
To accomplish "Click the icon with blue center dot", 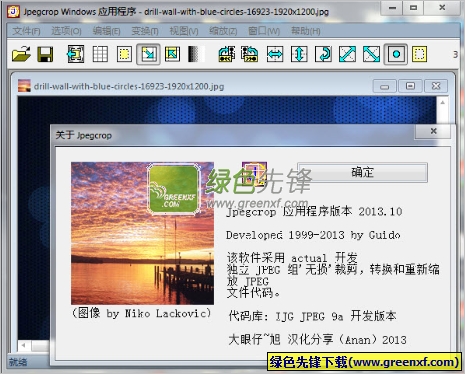I will click(x=396, y=54).
